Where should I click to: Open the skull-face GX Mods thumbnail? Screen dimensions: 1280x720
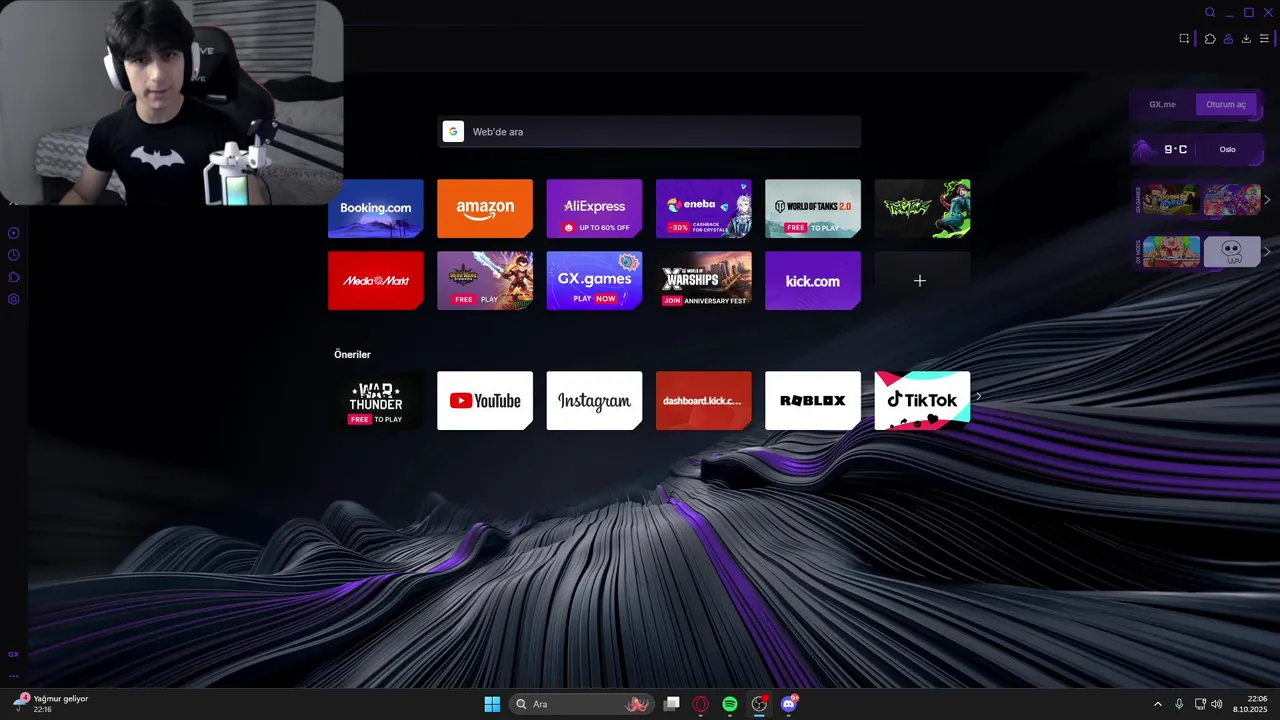1232,251
